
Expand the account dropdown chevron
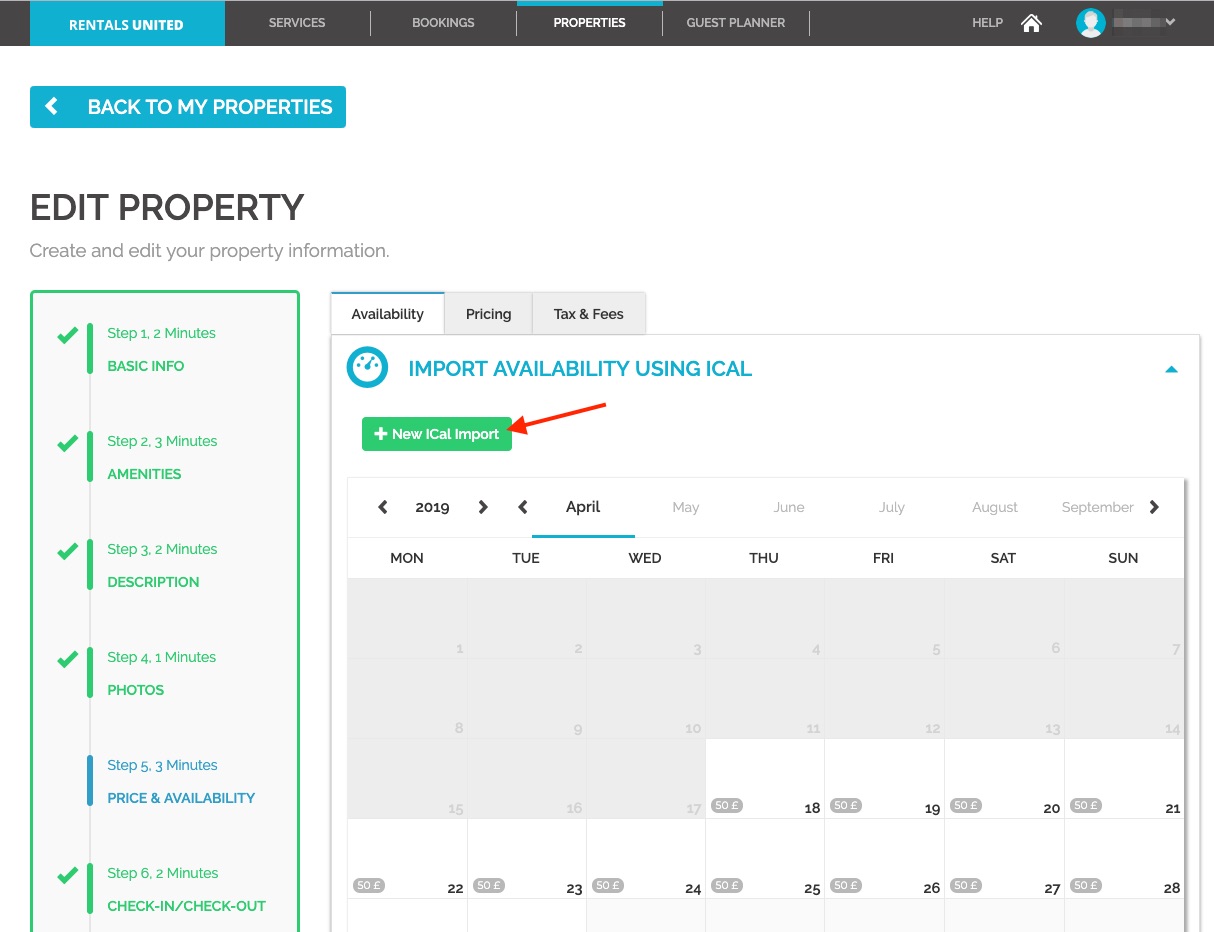1170,22
